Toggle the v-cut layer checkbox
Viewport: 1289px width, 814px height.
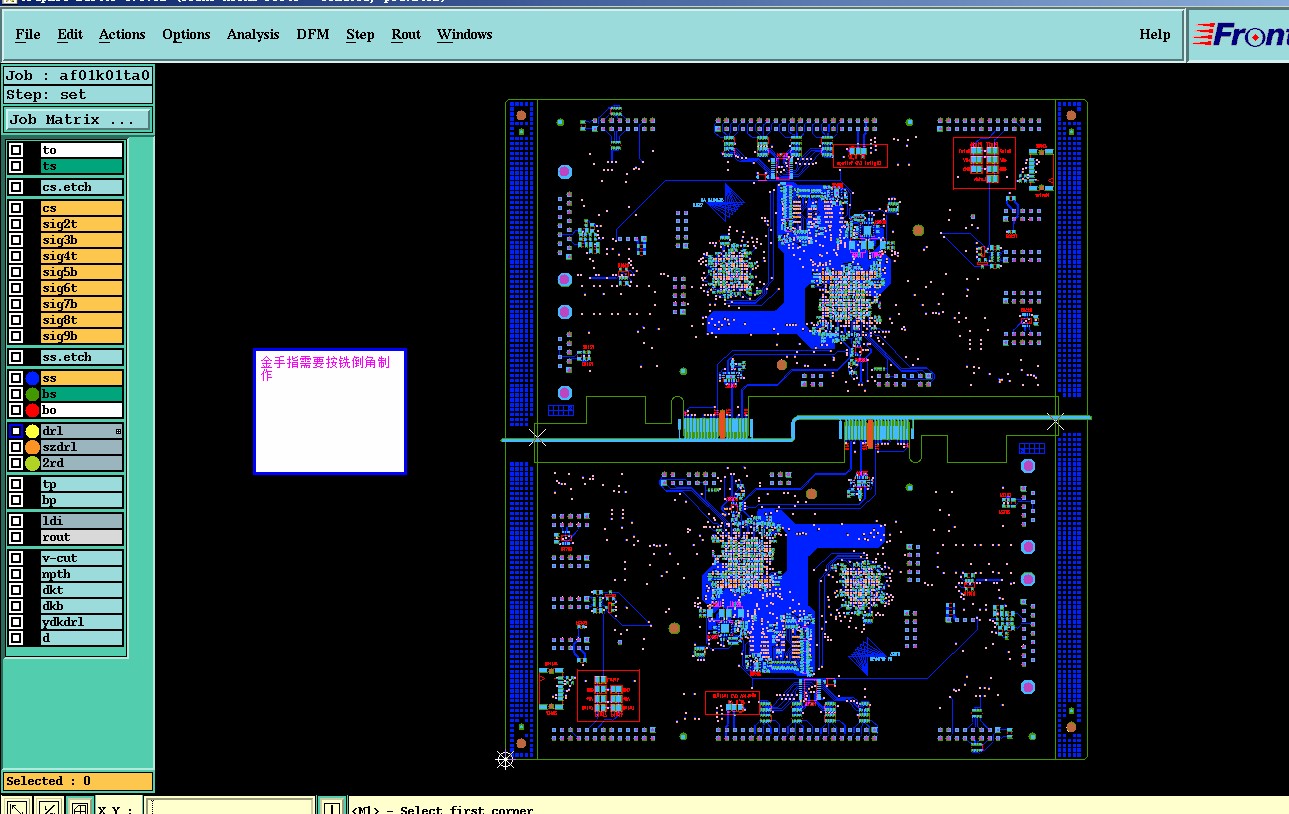pyautogui.click(x=16, y=558)
